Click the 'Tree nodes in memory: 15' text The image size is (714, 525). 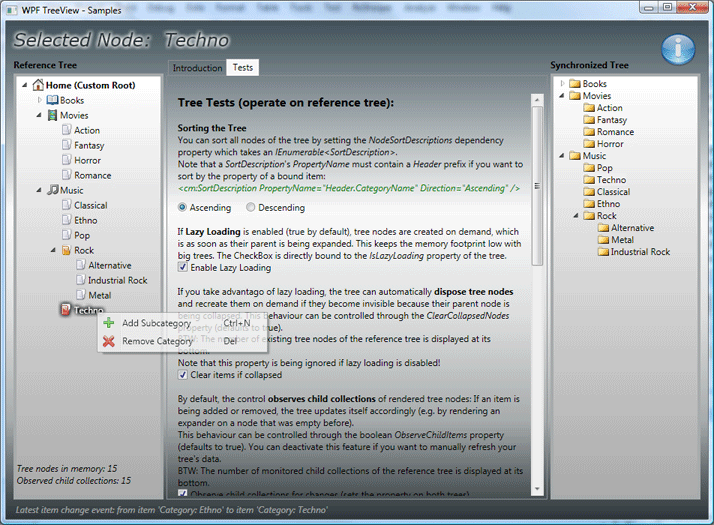point(67,468)
